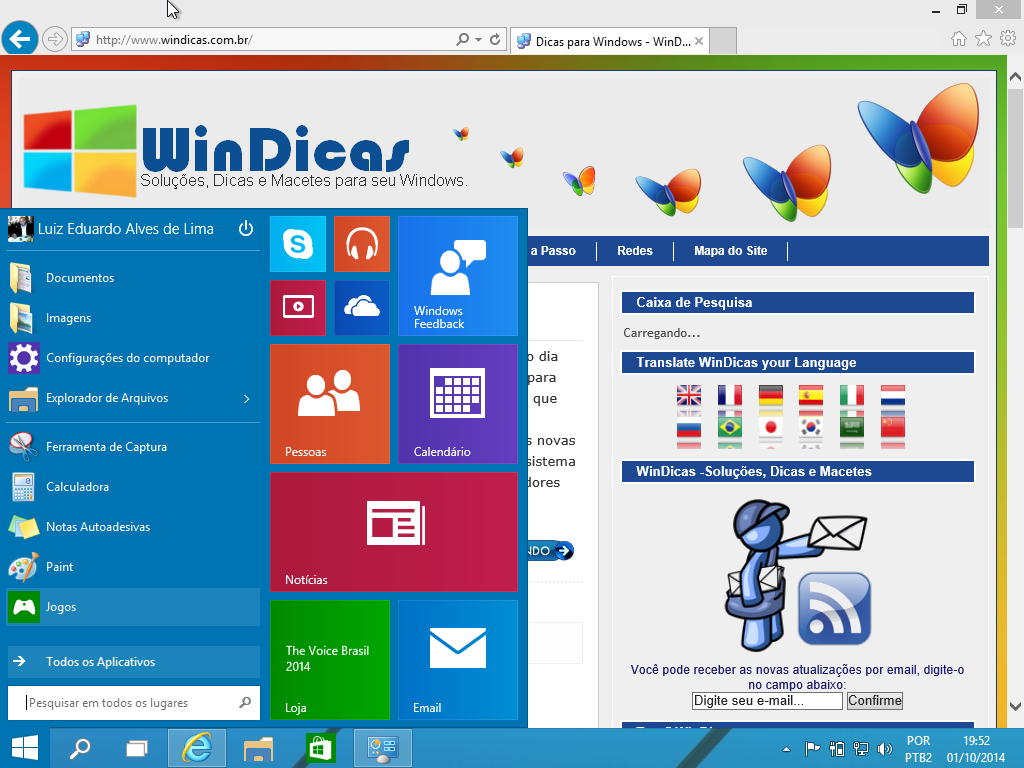Open Store from taskbar

point(320,748)
